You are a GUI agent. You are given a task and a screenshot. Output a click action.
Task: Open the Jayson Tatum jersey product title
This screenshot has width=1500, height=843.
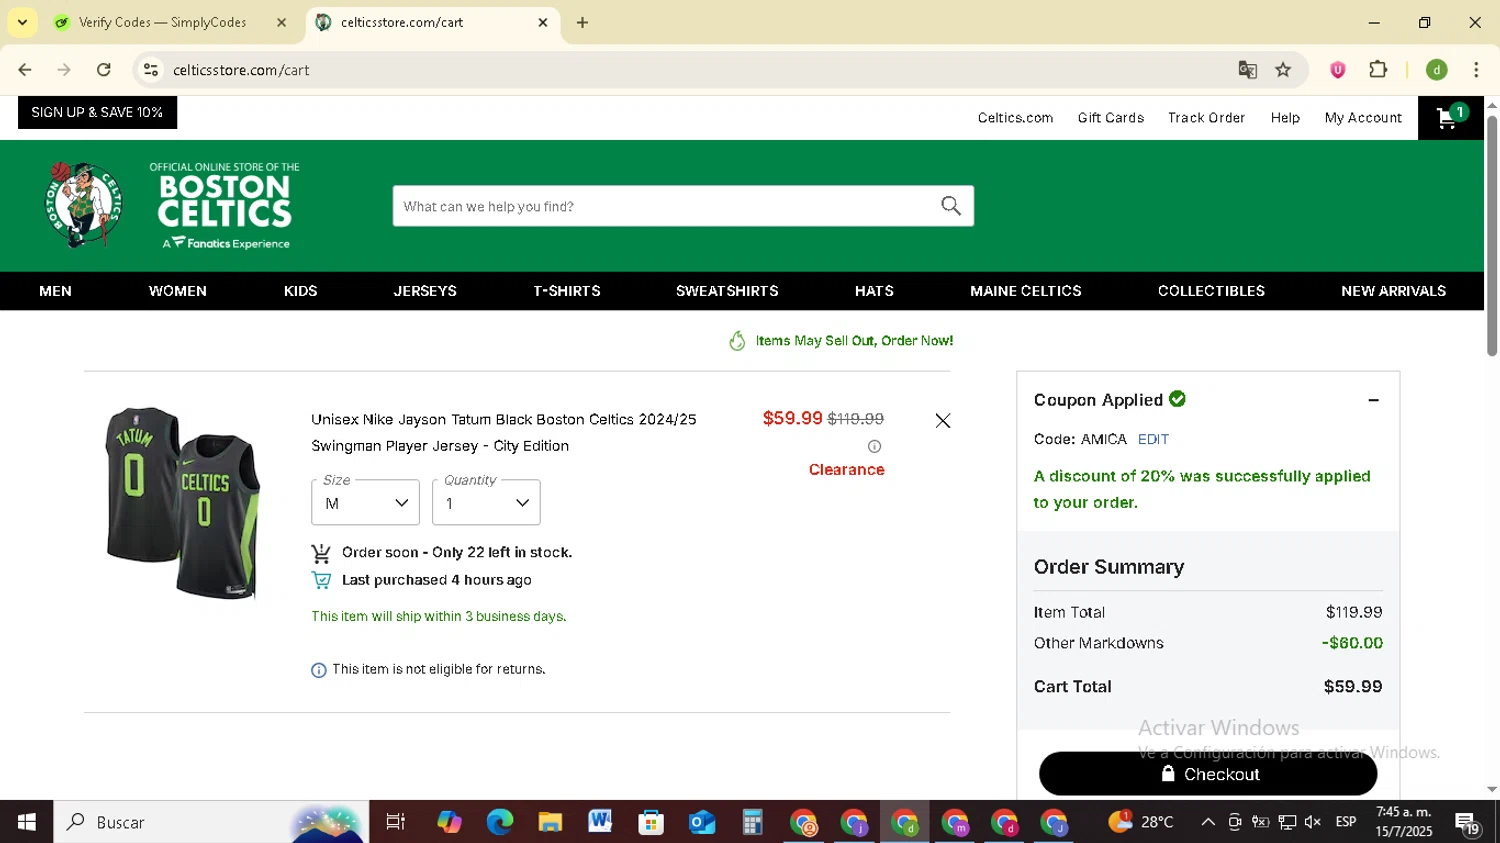tap(504, 433)
